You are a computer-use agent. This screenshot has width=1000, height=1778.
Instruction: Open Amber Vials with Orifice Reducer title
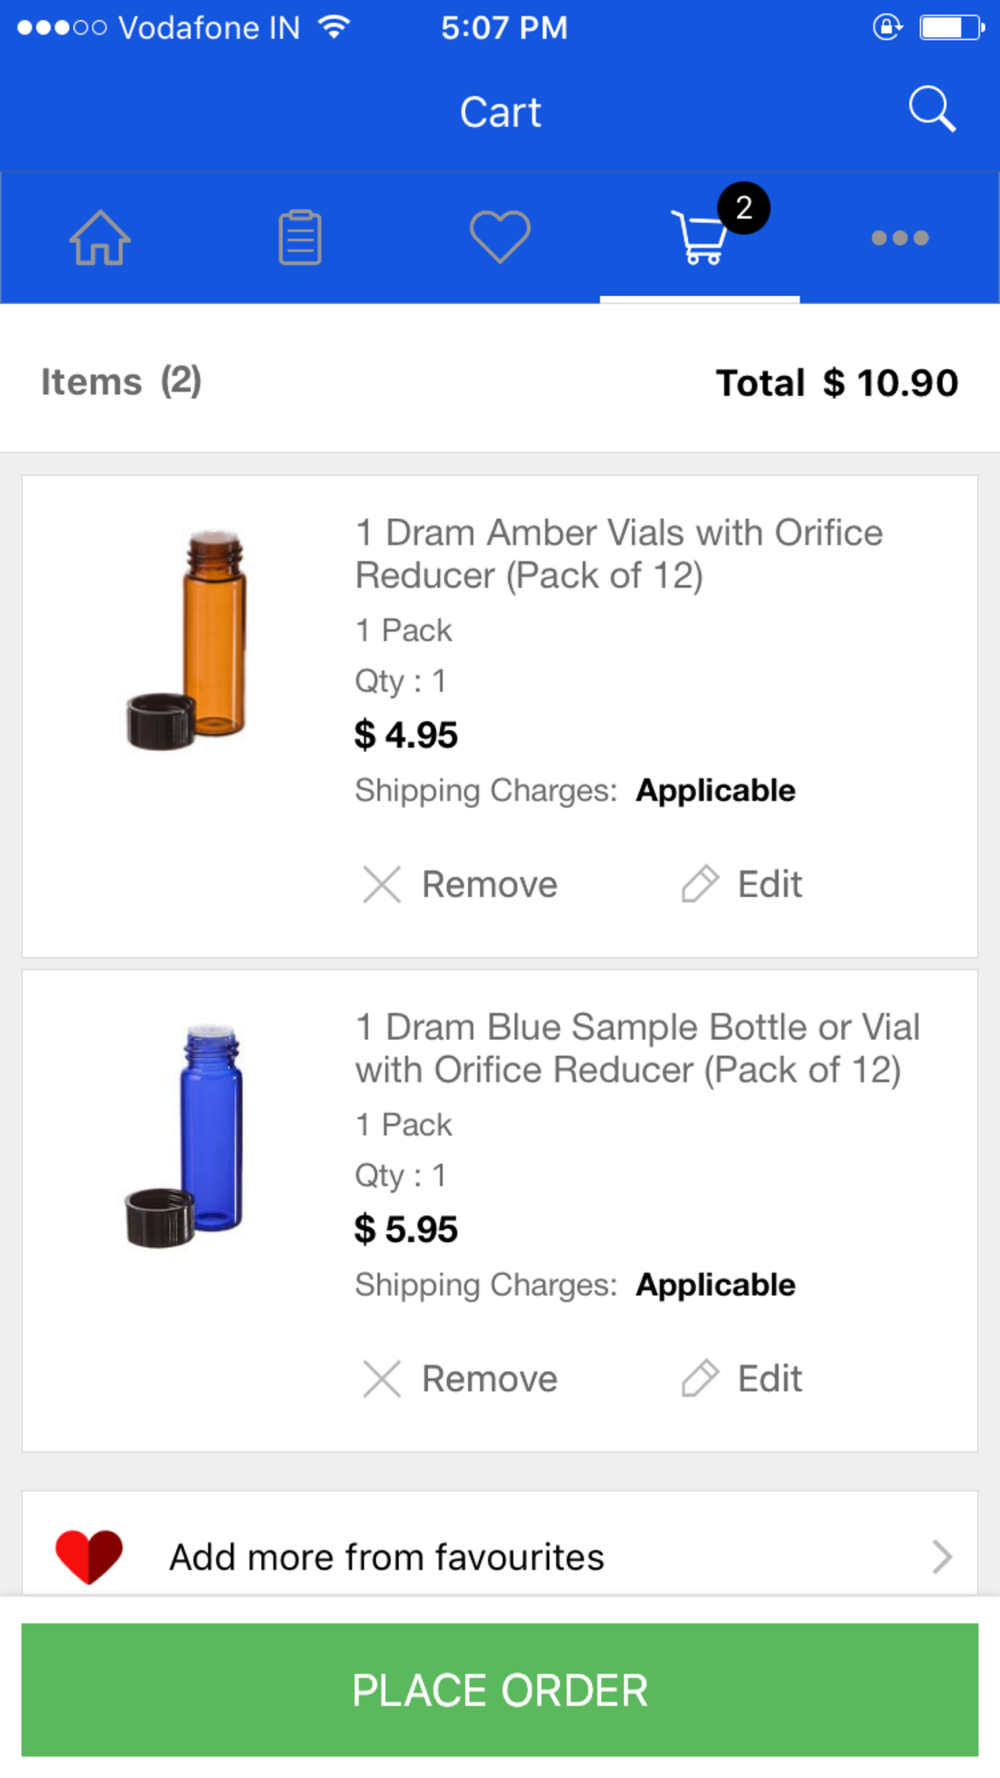(x=618, y=554)
